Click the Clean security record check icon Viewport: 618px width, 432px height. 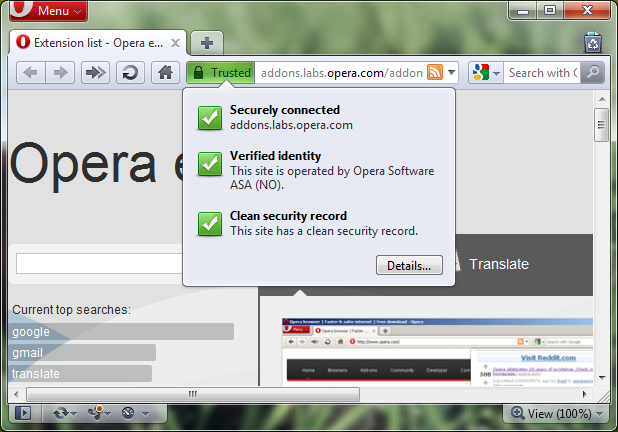[x=210, y=224]
